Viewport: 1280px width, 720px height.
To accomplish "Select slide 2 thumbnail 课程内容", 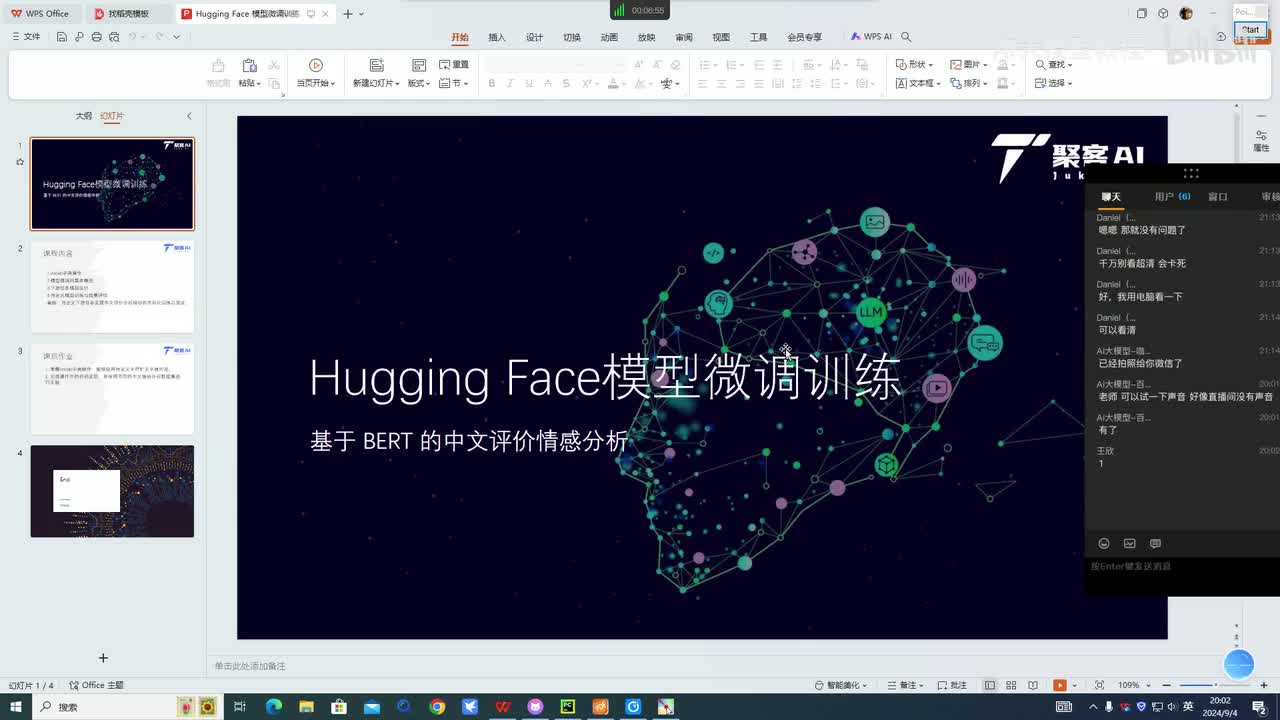I will tap(112, 287).
